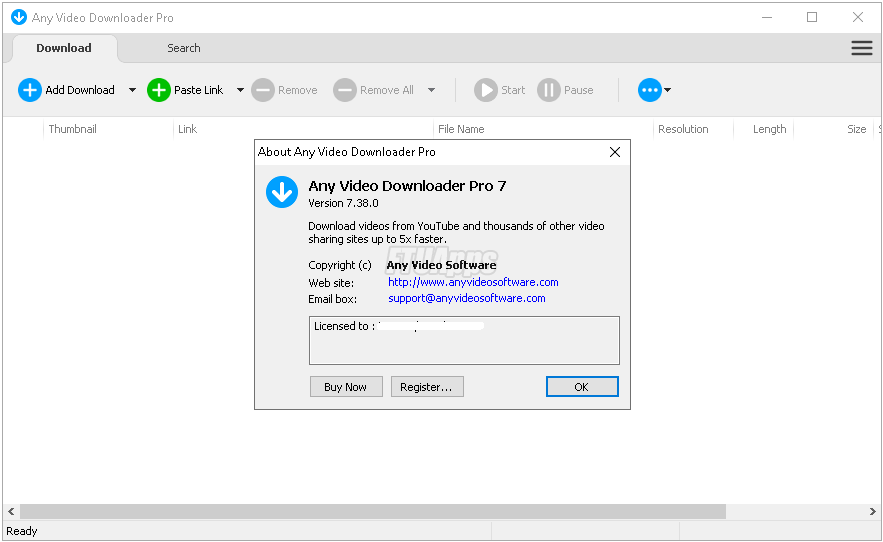Open the hamburger menu icon
Viewport: 883px width, 542px height.
[x=862, y=48]
